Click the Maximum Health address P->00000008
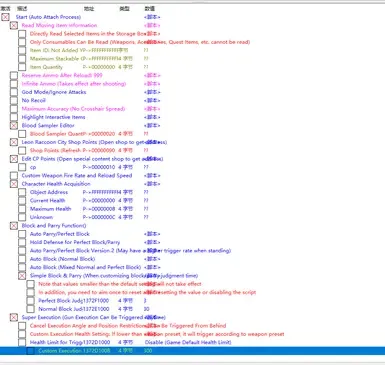 (99, 209)
